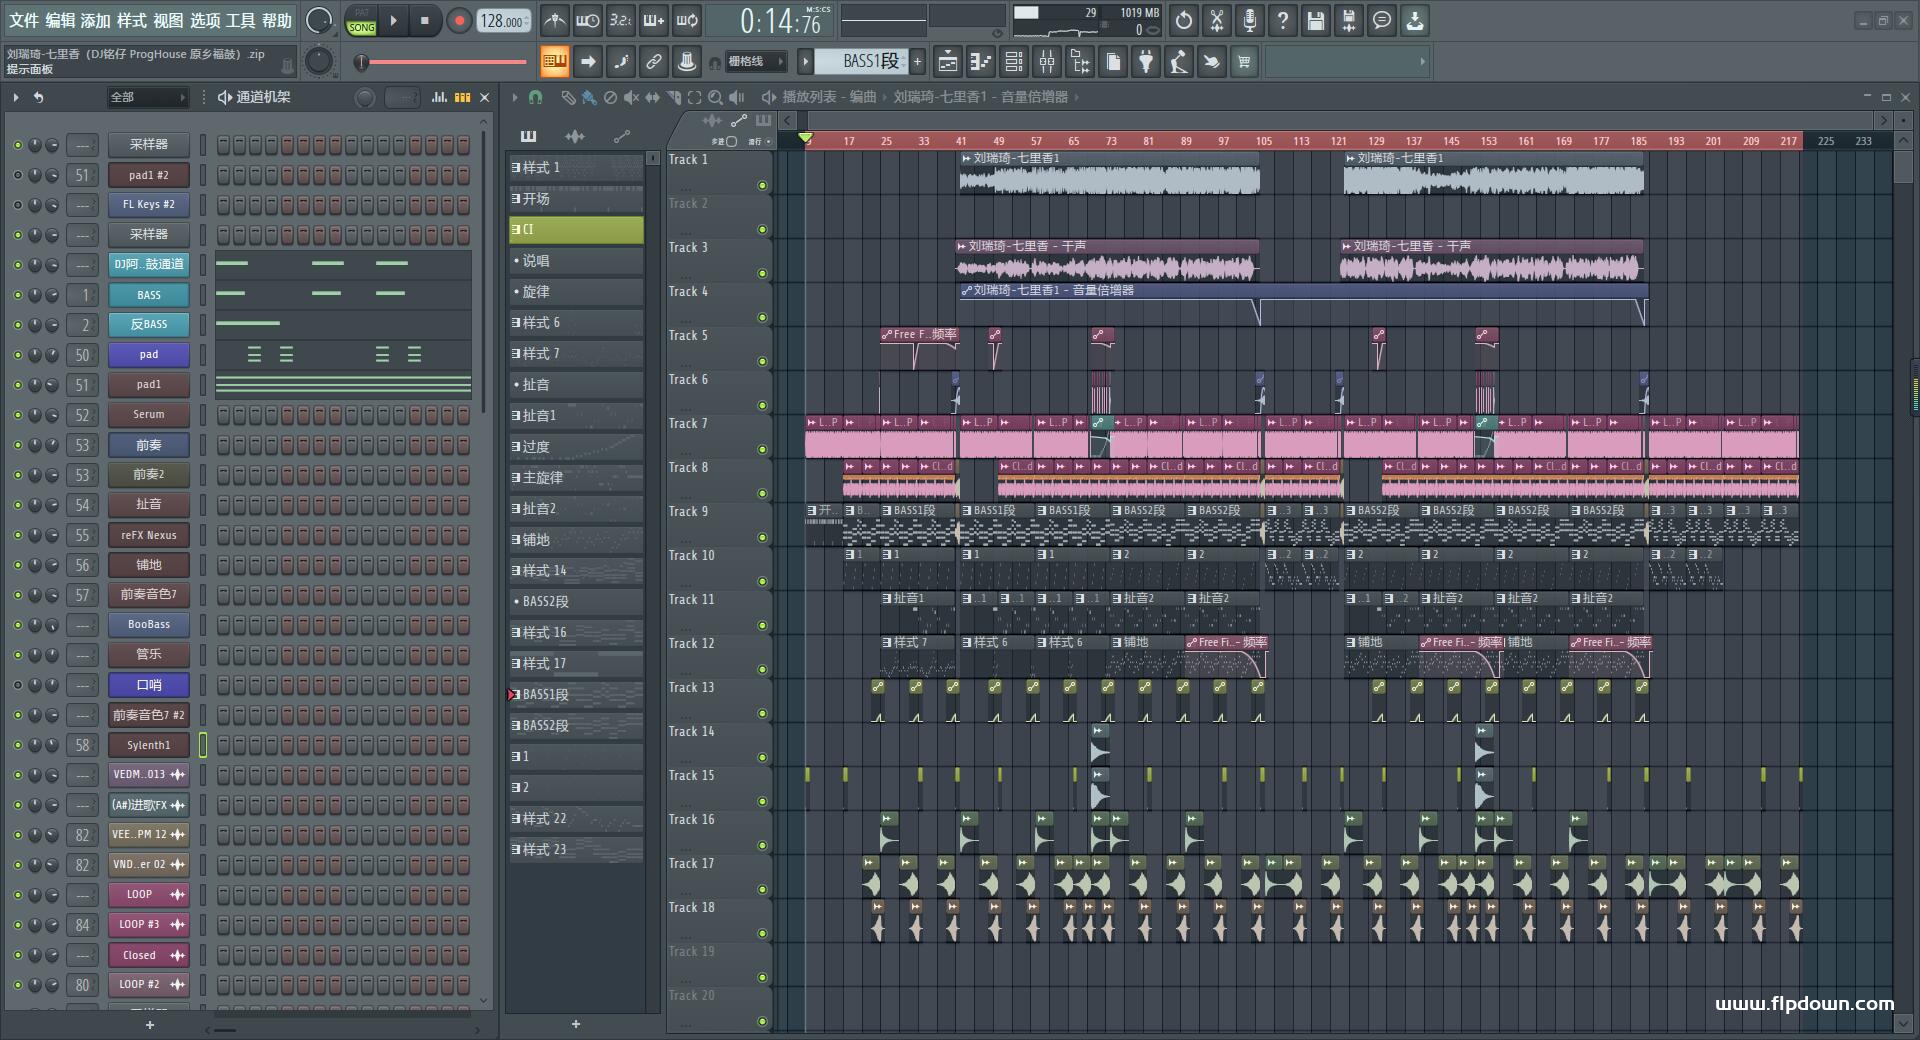Toggle blend recording overdub icon
Image resolution: width=1920 pixels, height=1040 pixels.
pos(654,20)
